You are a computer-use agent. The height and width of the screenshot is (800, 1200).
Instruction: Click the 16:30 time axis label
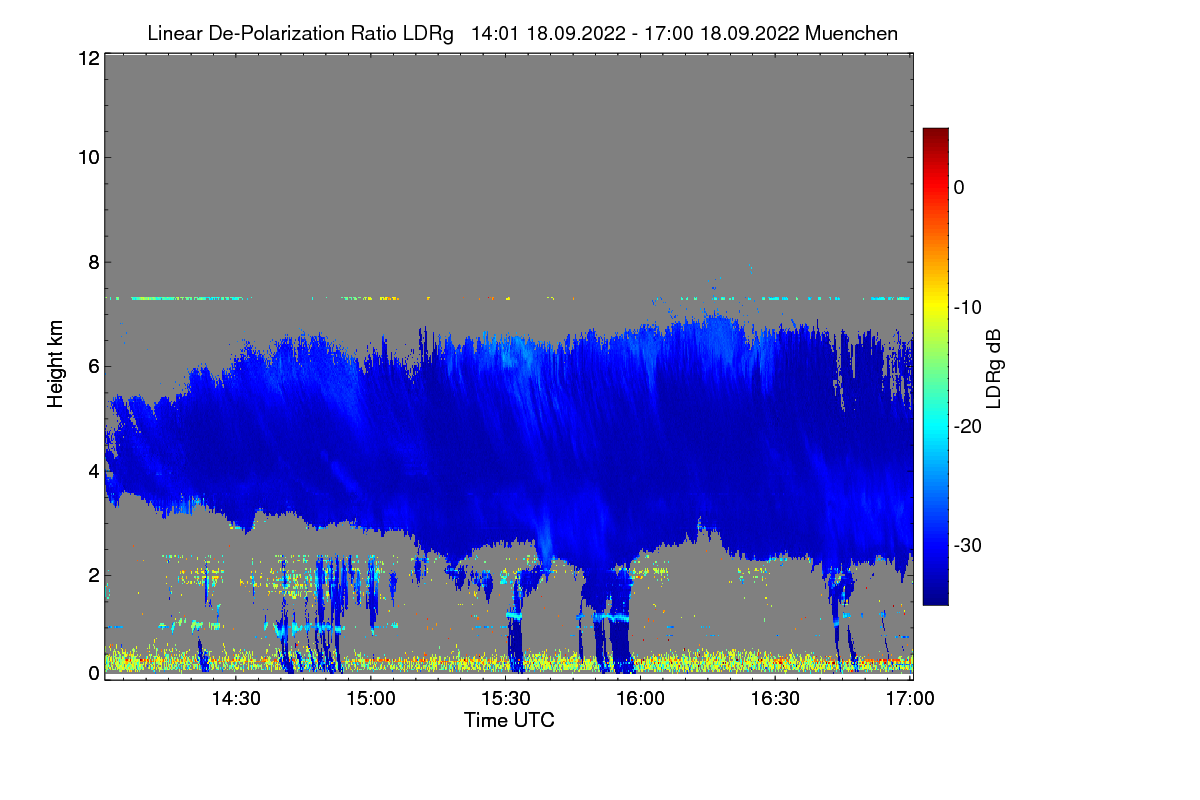pyautogui.click(x=776, y=699)
